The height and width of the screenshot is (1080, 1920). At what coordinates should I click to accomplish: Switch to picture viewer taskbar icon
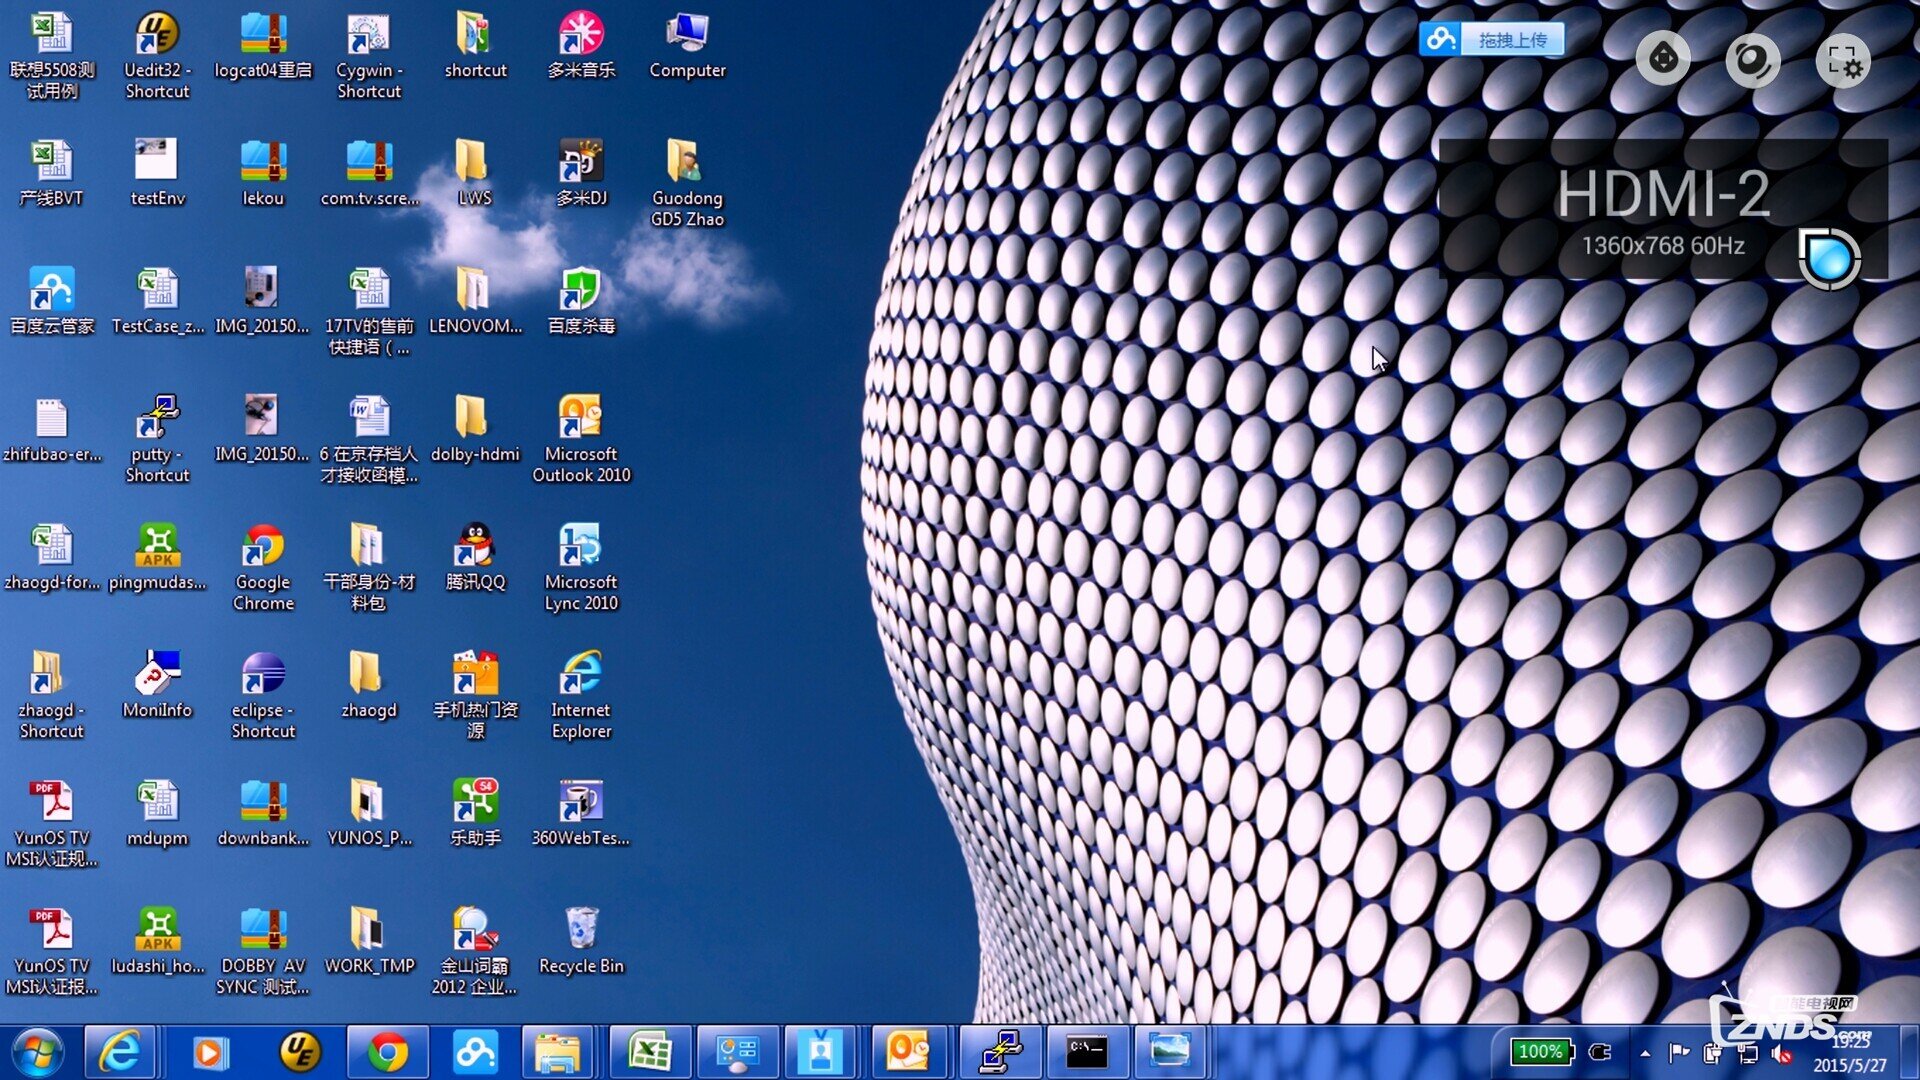[1170, 1052]
